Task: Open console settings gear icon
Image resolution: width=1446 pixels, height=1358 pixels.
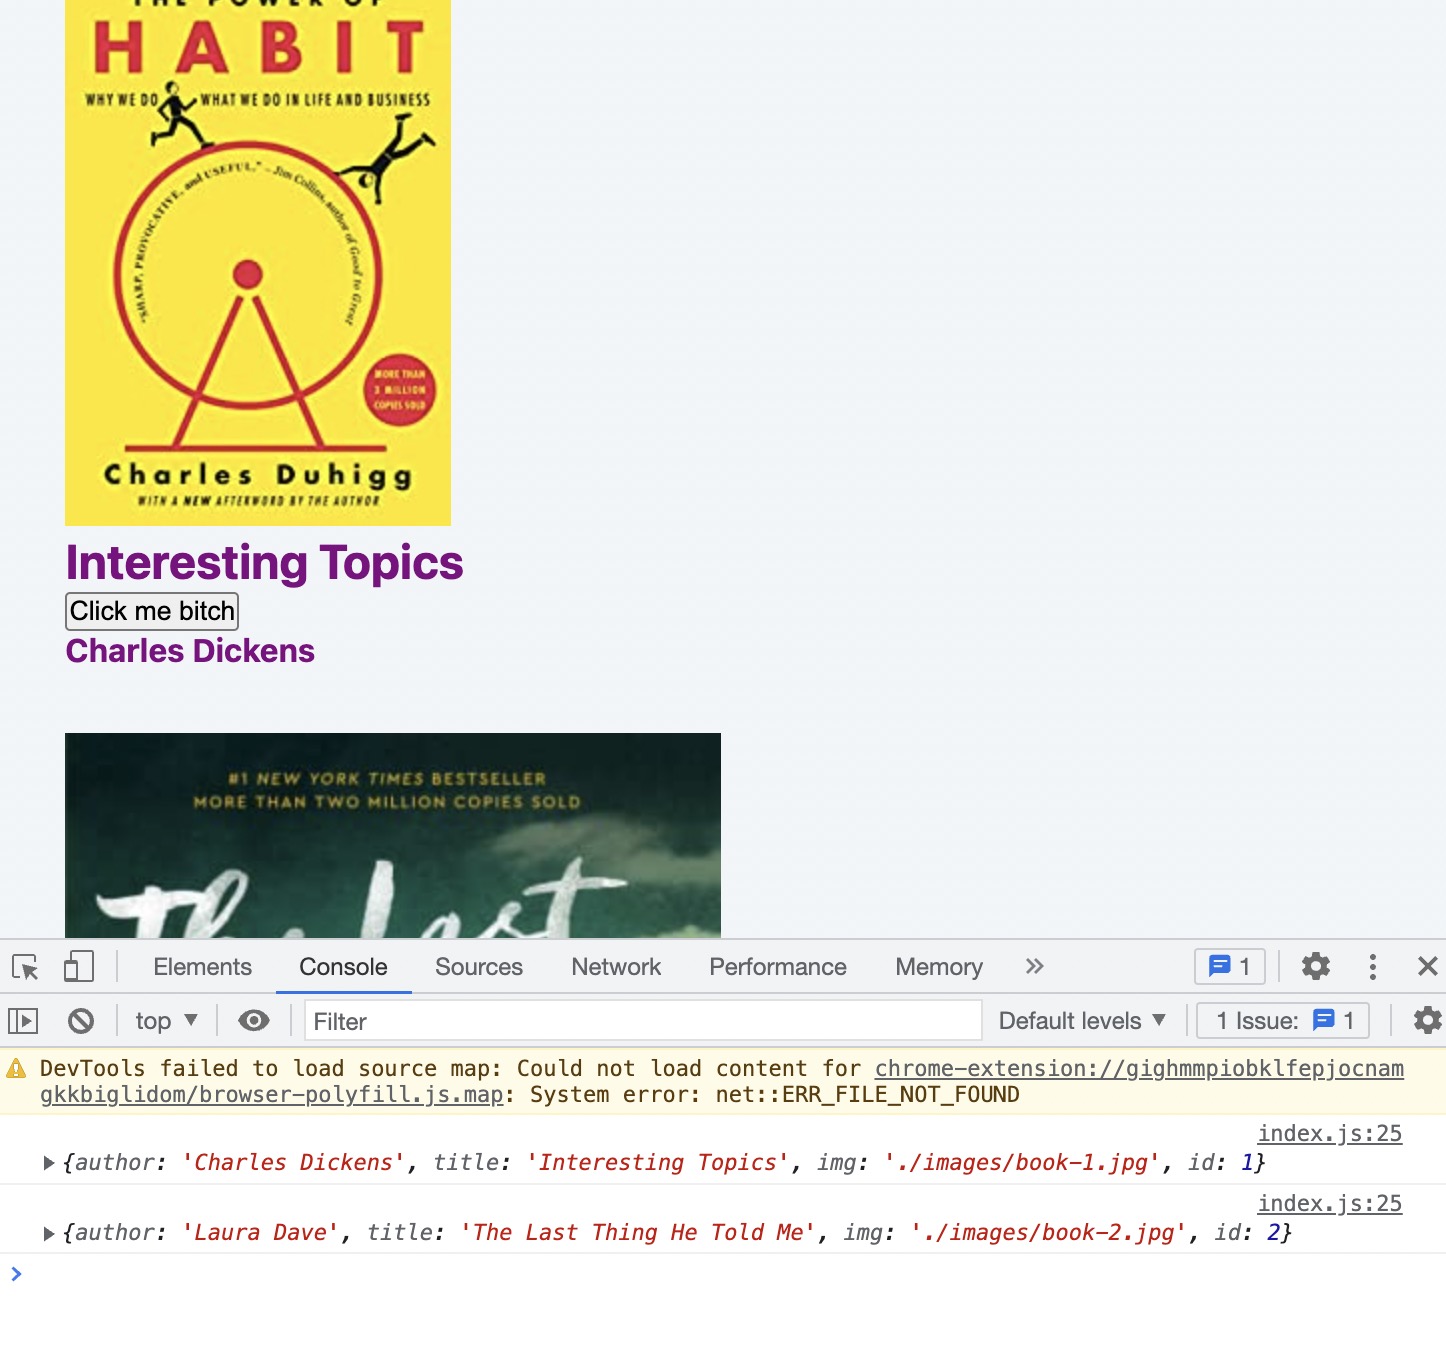Action: point(1427,1020)
